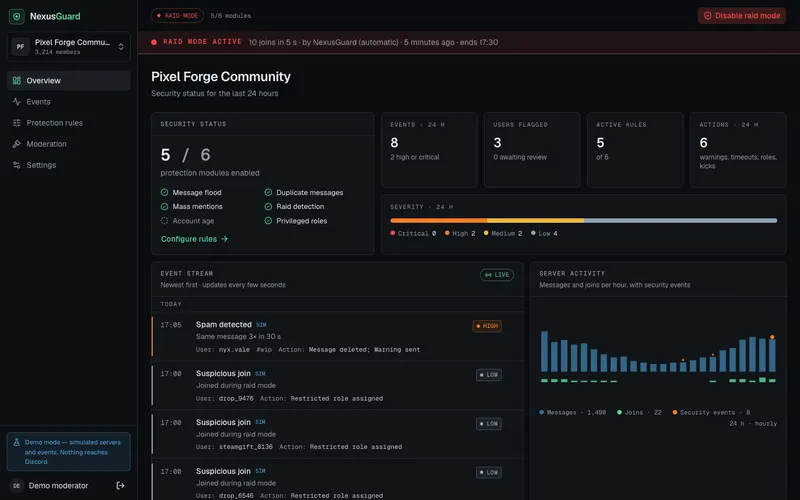
Task: Click the 24 h hourly label under chart
Action: tap(753, 423)
